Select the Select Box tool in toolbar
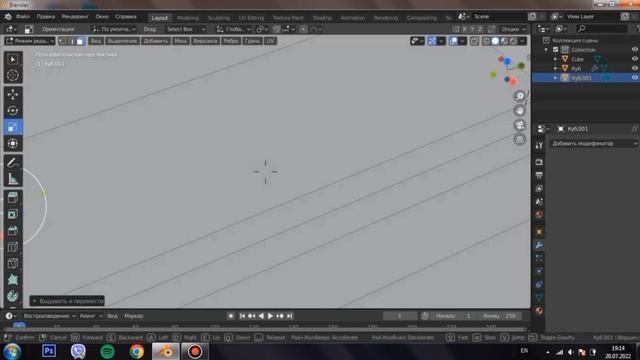The image size is (640, 360). pyautogui.click(x=13, y=59)
